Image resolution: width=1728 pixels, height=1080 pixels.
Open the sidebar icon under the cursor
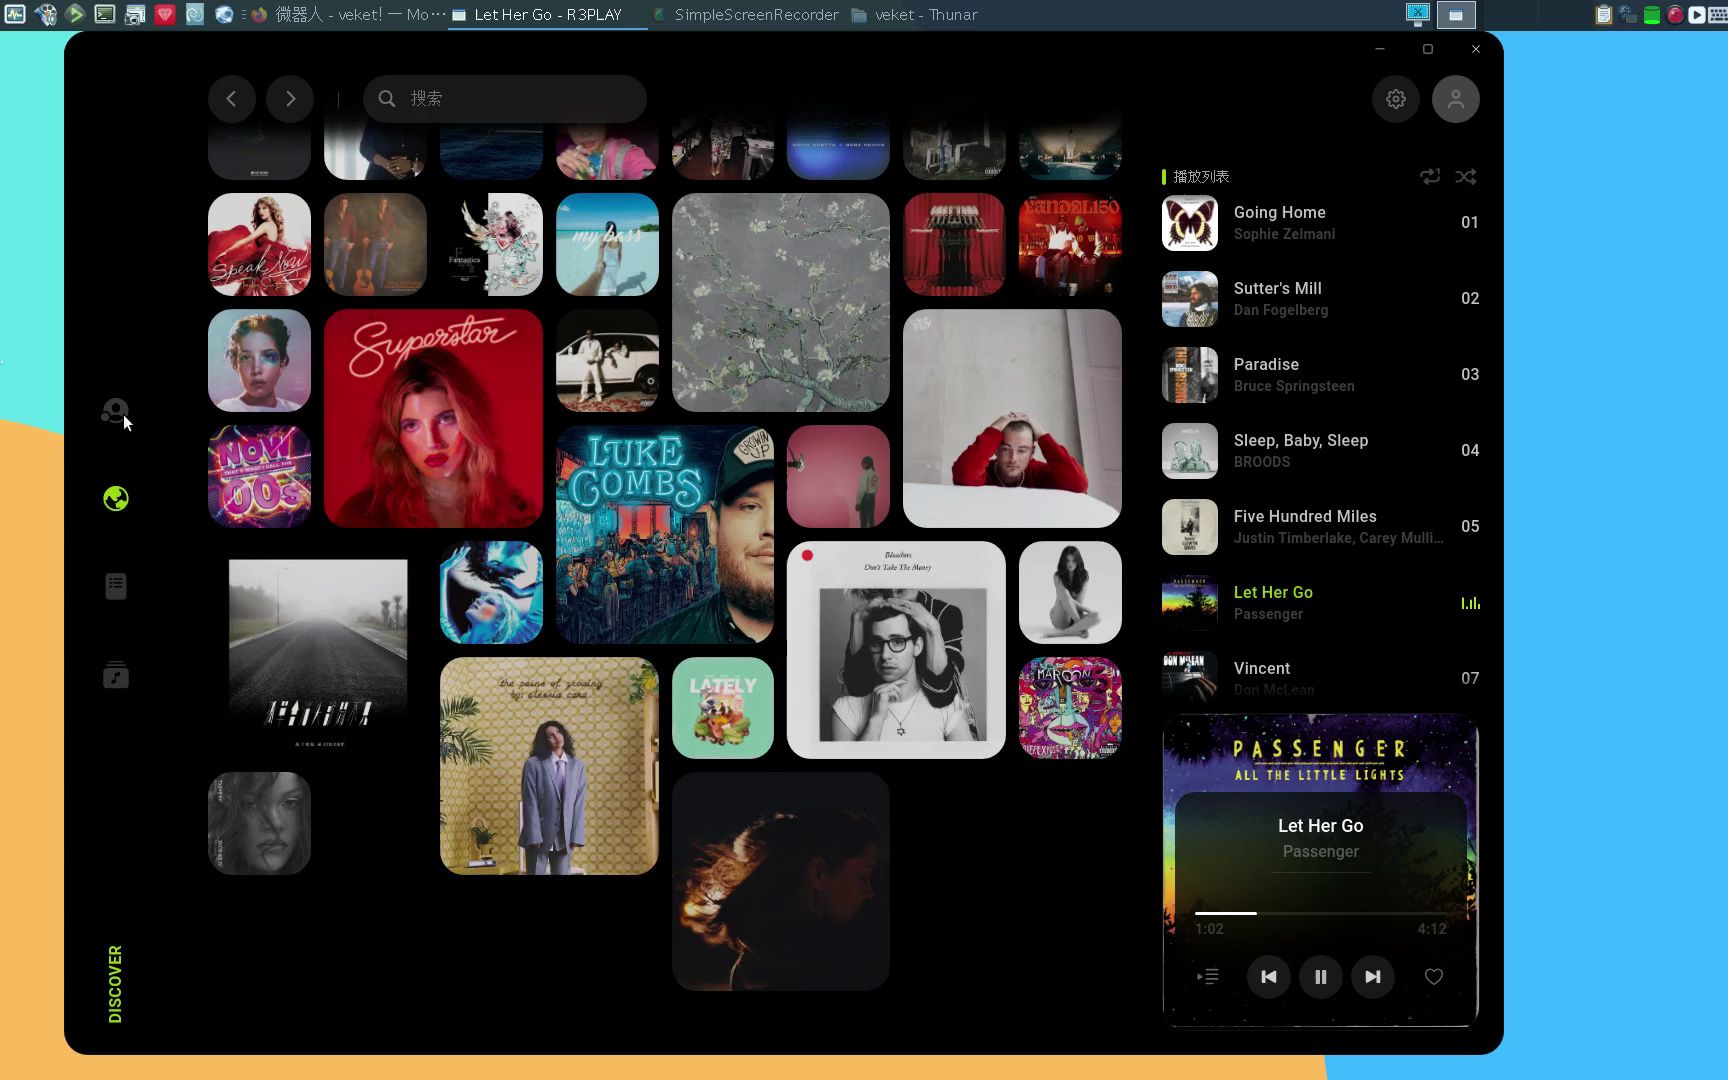(x=115, y=411)
